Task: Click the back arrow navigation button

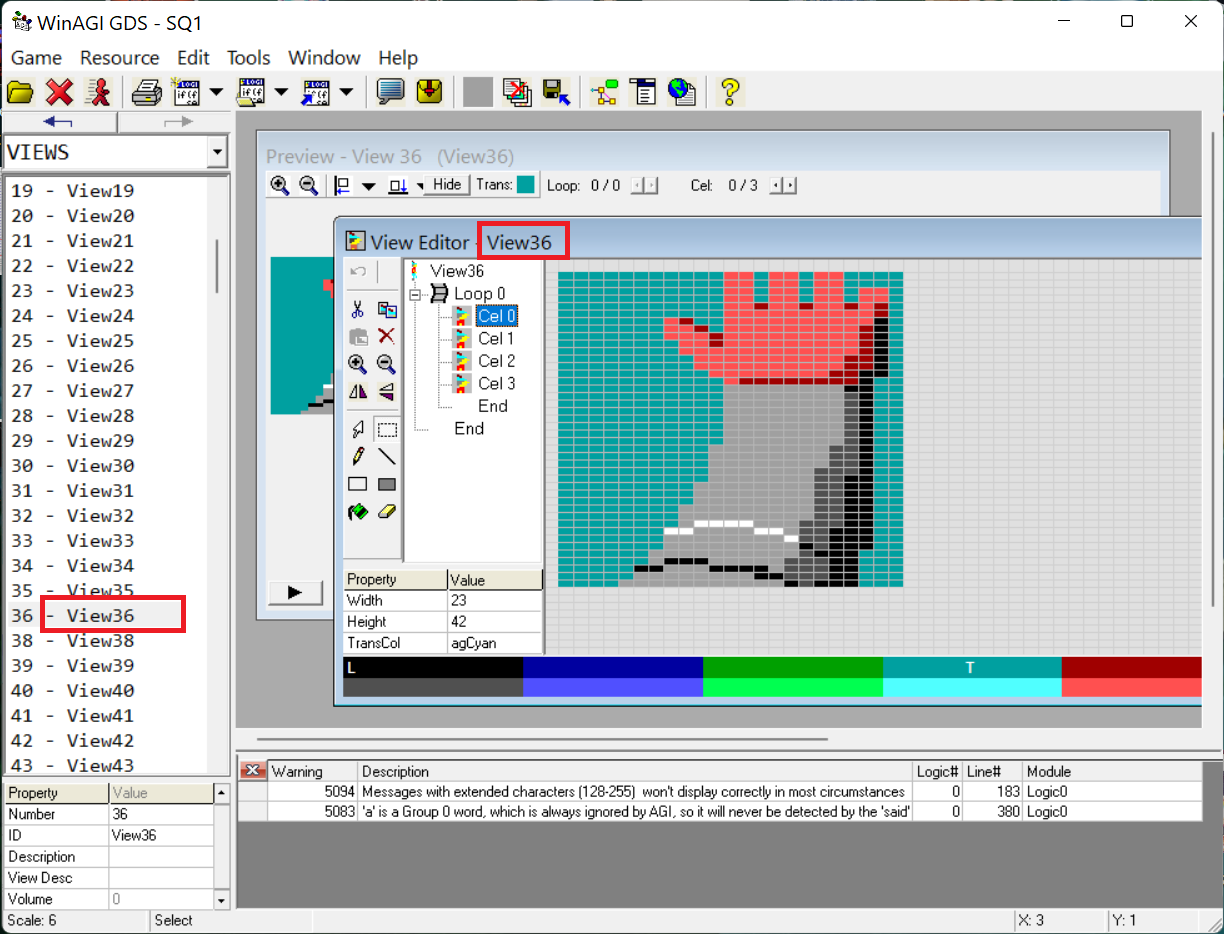Action: [59, 122]
